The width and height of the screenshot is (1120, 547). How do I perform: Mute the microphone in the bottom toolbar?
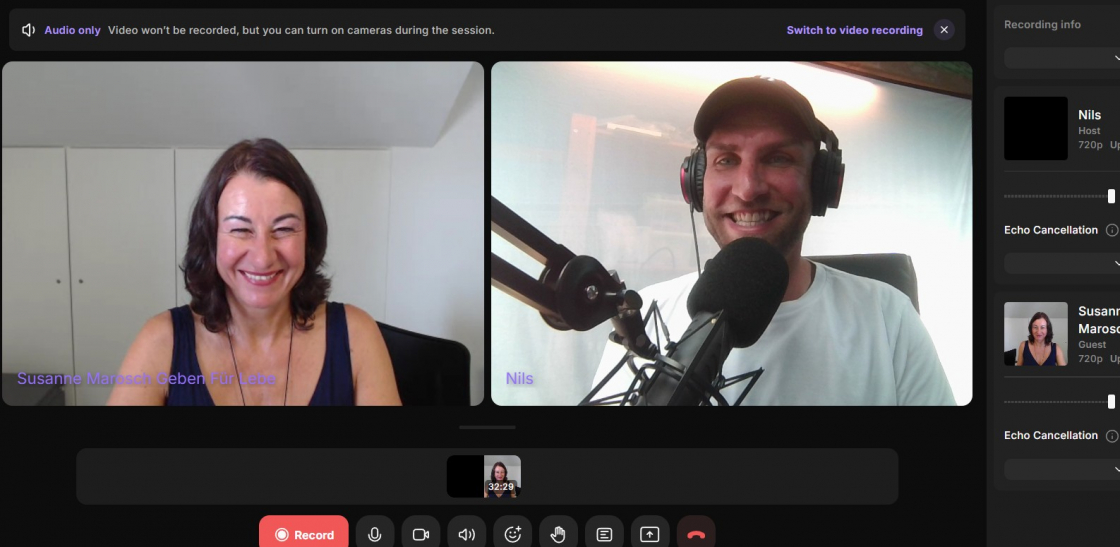pyautogui.click(x=375, y=534)
